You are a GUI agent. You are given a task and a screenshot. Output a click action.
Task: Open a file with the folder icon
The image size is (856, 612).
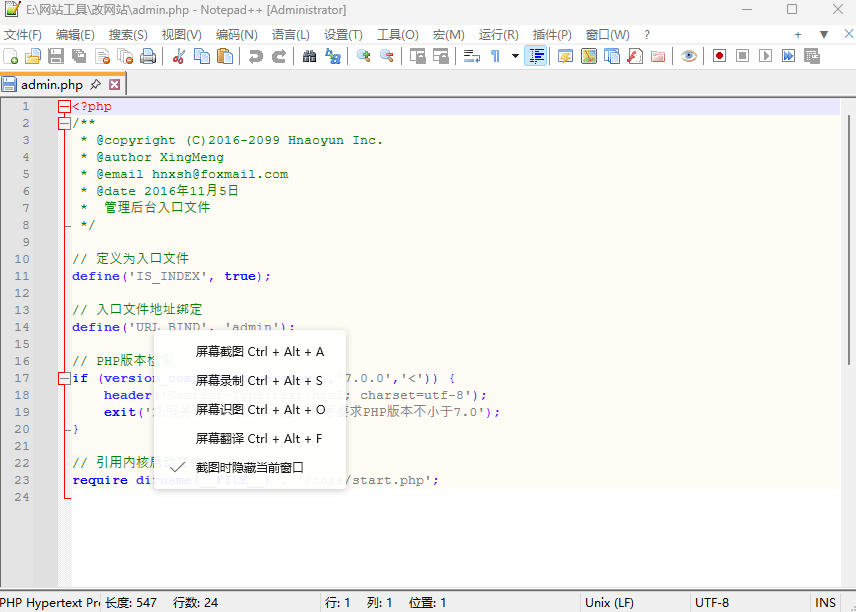(33, 56)
